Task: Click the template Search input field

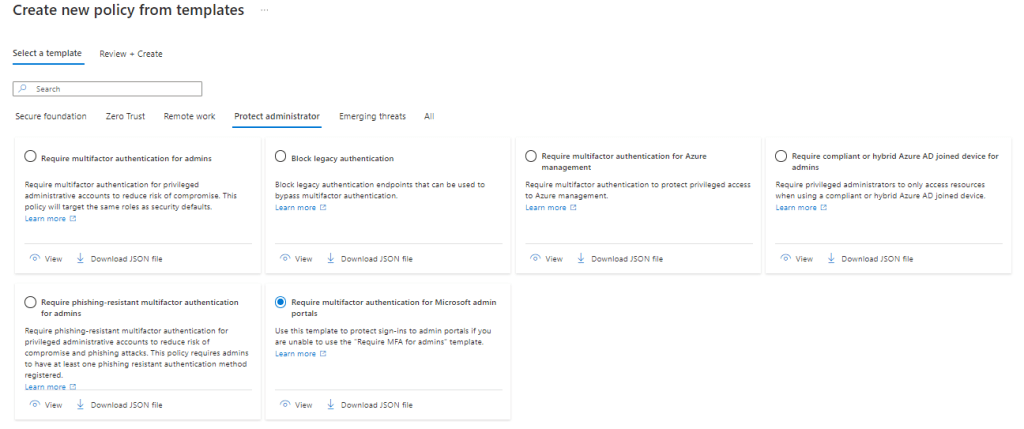Action: (108, 89)
